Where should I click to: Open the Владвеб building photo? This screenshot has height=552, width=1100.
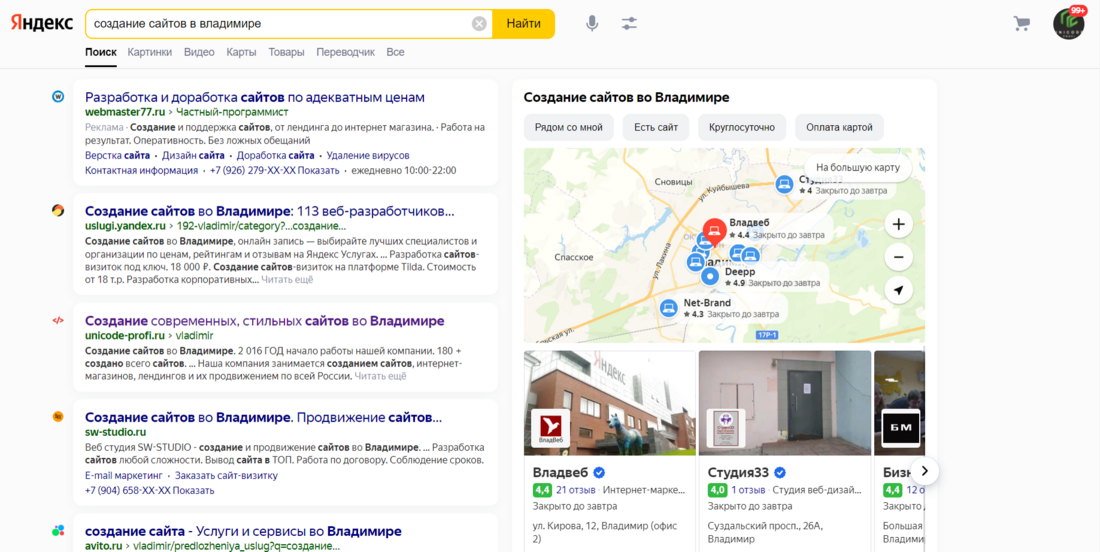coord(610,403)
